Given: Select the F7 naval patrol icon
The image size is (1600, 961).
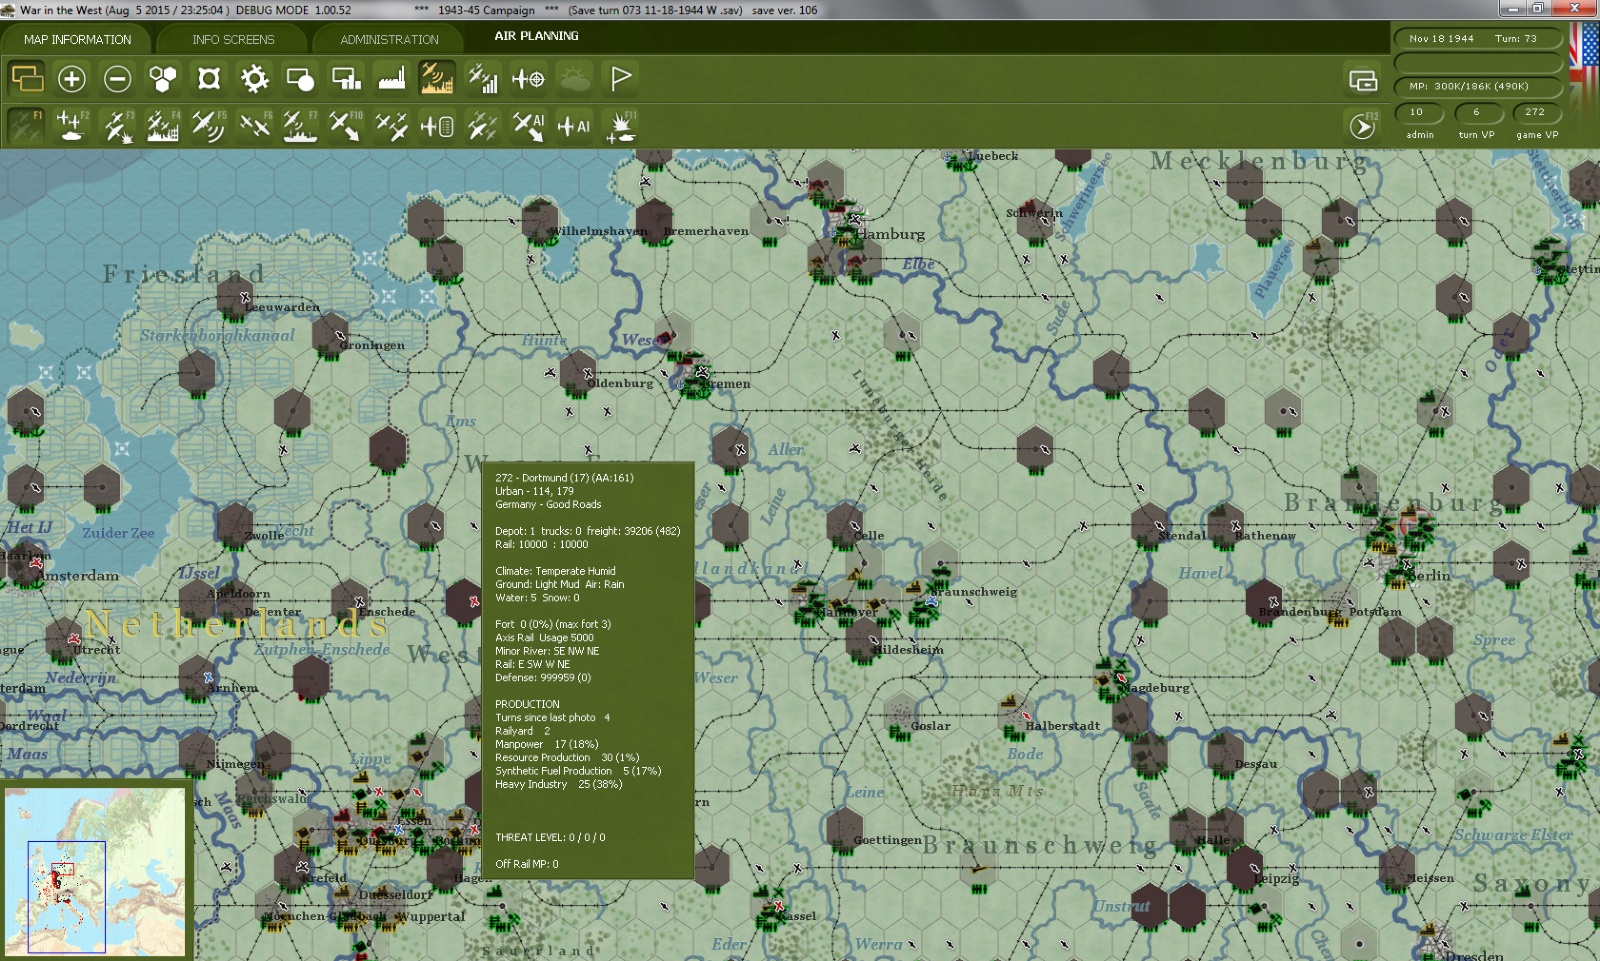Looking at the screenshot, I should tap(299, 127).
